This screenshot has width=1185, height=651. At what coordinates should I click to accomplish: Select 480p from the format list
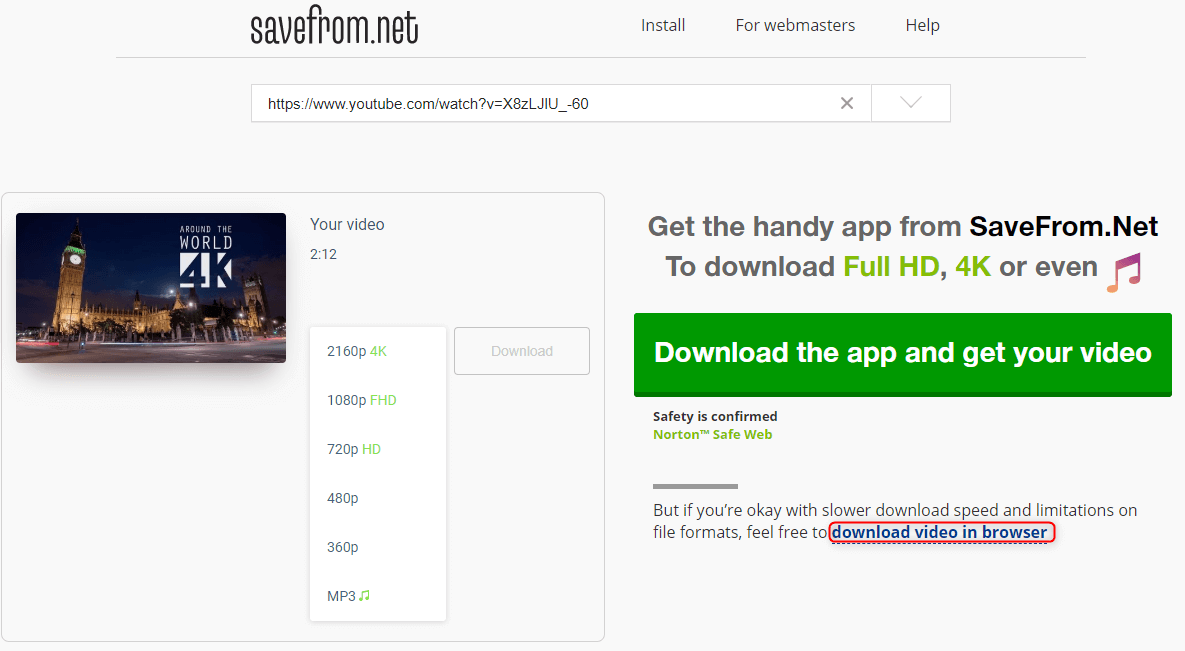(x=342, y=498)
